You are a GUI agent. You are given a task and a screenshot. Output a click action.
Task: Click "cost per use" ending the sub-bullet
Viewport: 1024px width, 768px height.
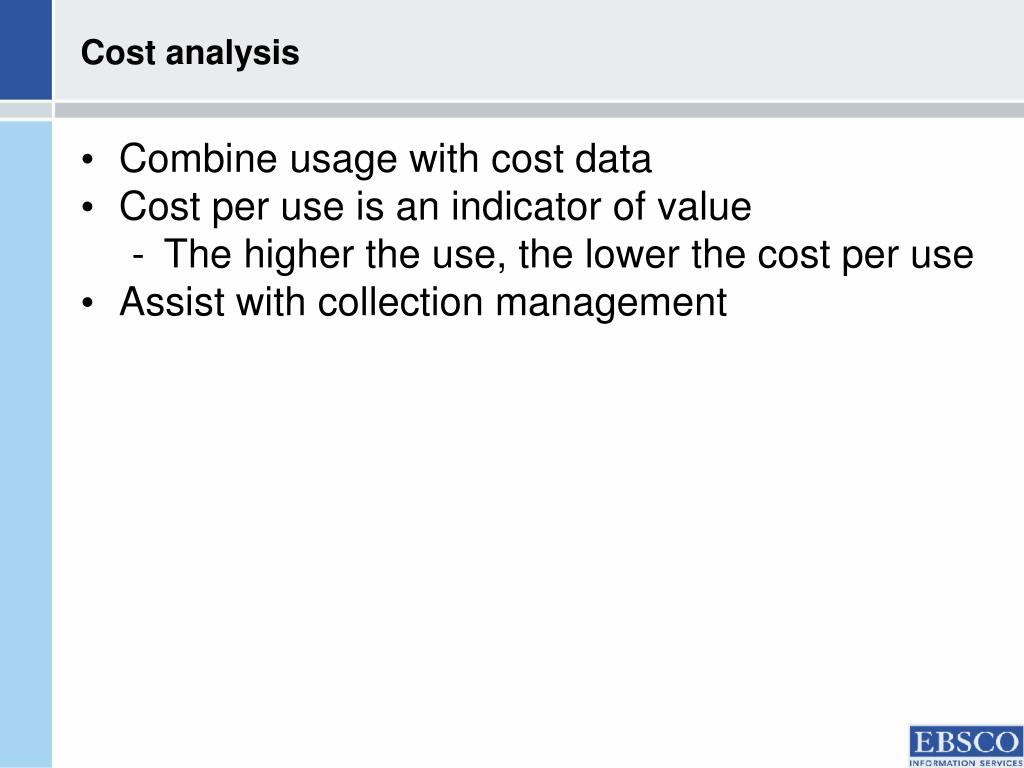865,256
